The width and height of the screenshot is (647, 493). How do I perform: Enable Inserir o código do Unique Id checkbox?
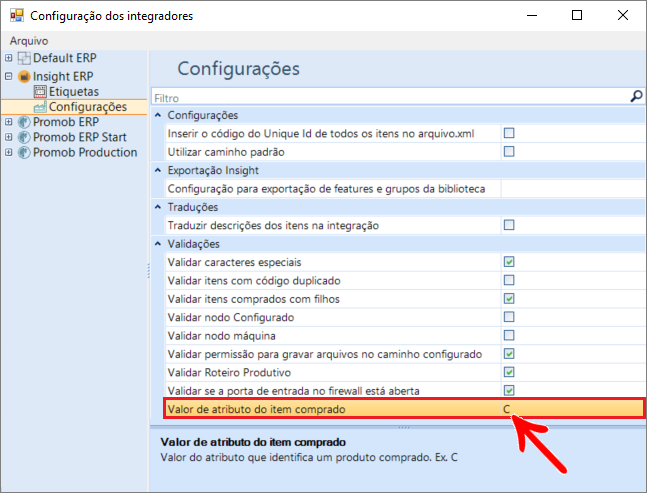pyautogui.click(x=509, y=133)
